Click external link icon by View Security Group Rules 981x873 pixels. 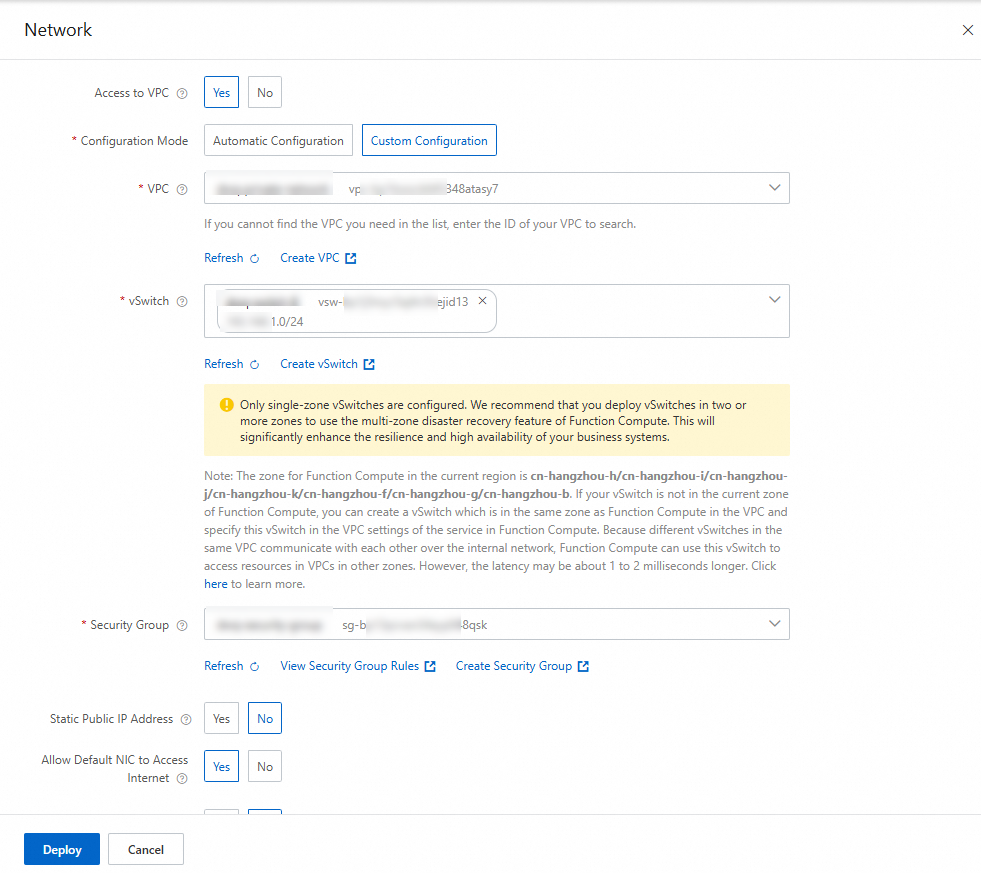coord(430,666)
